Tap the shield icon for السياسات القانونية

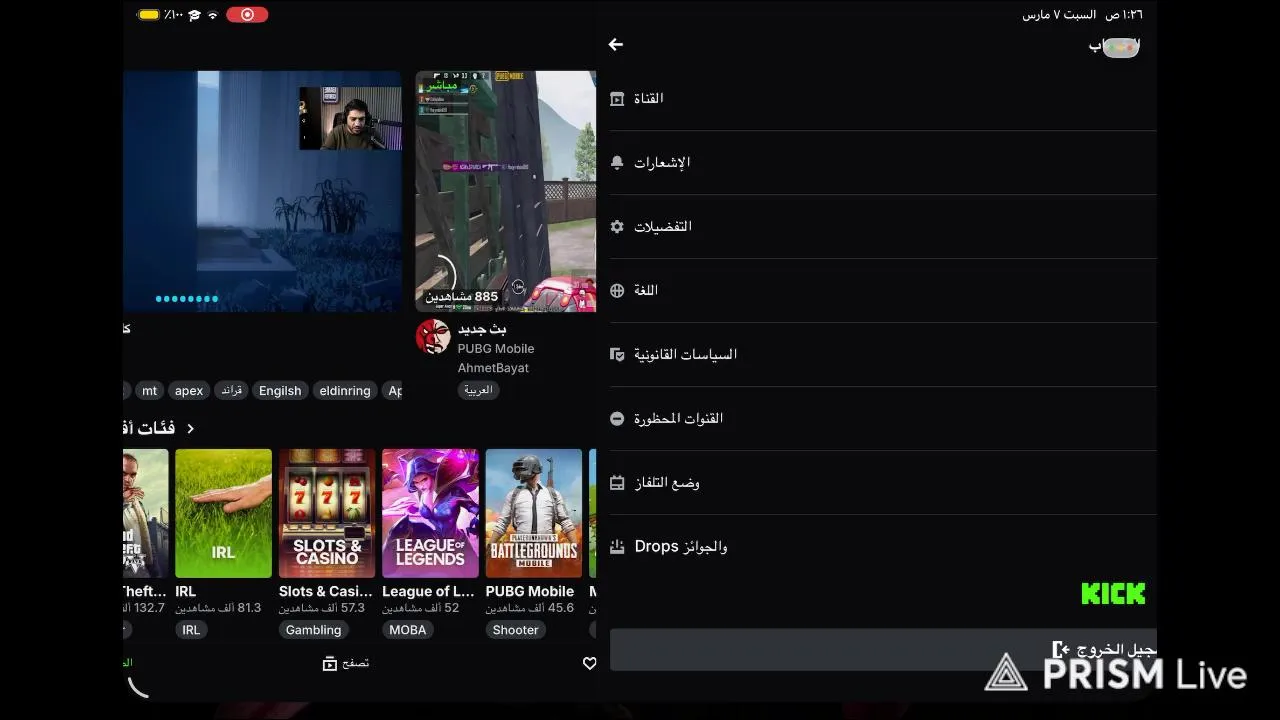pos(617,355)
